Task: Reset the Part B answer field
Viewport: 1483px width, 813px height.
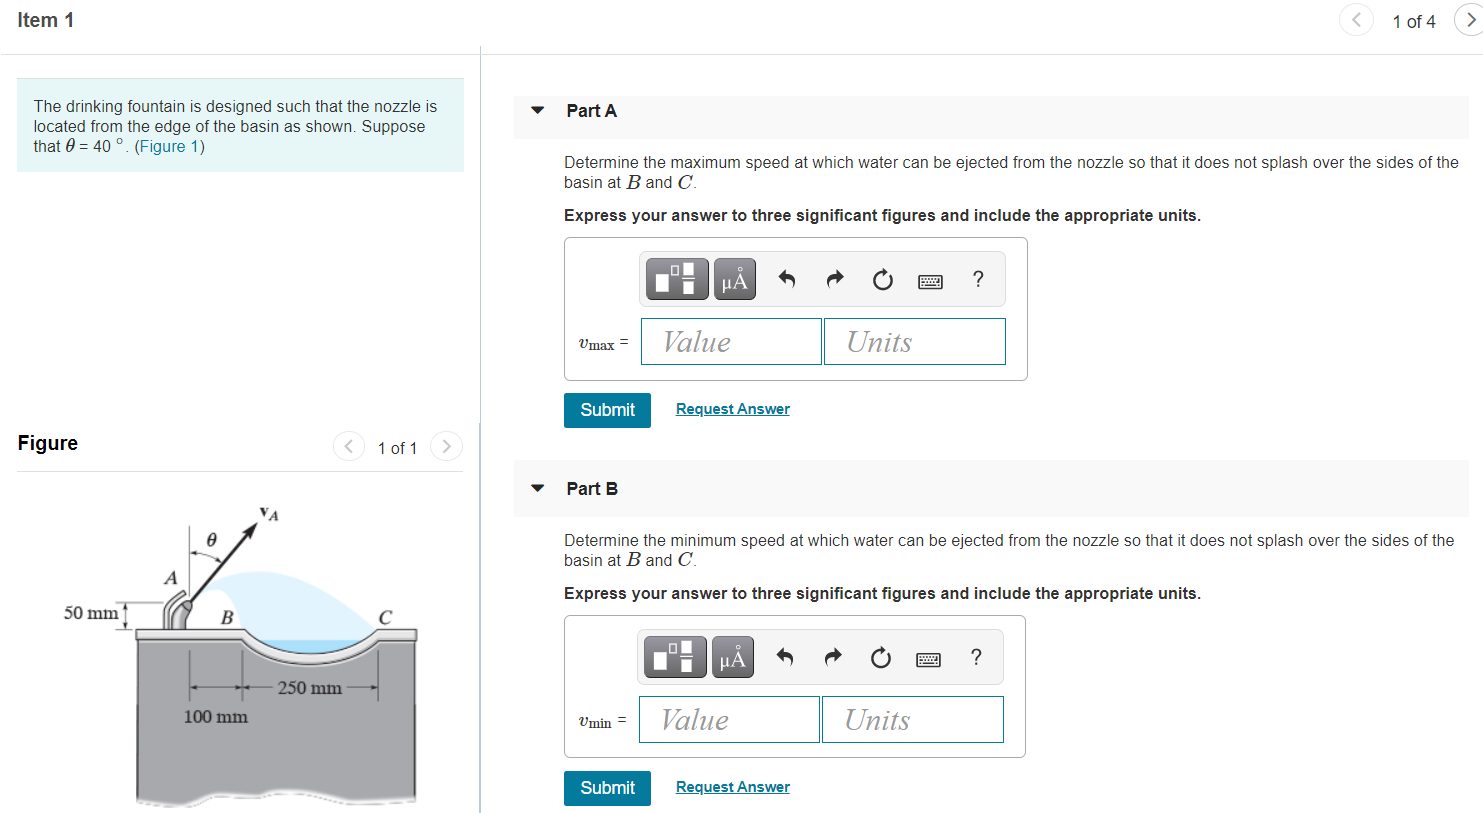Action: click(881, 657)
